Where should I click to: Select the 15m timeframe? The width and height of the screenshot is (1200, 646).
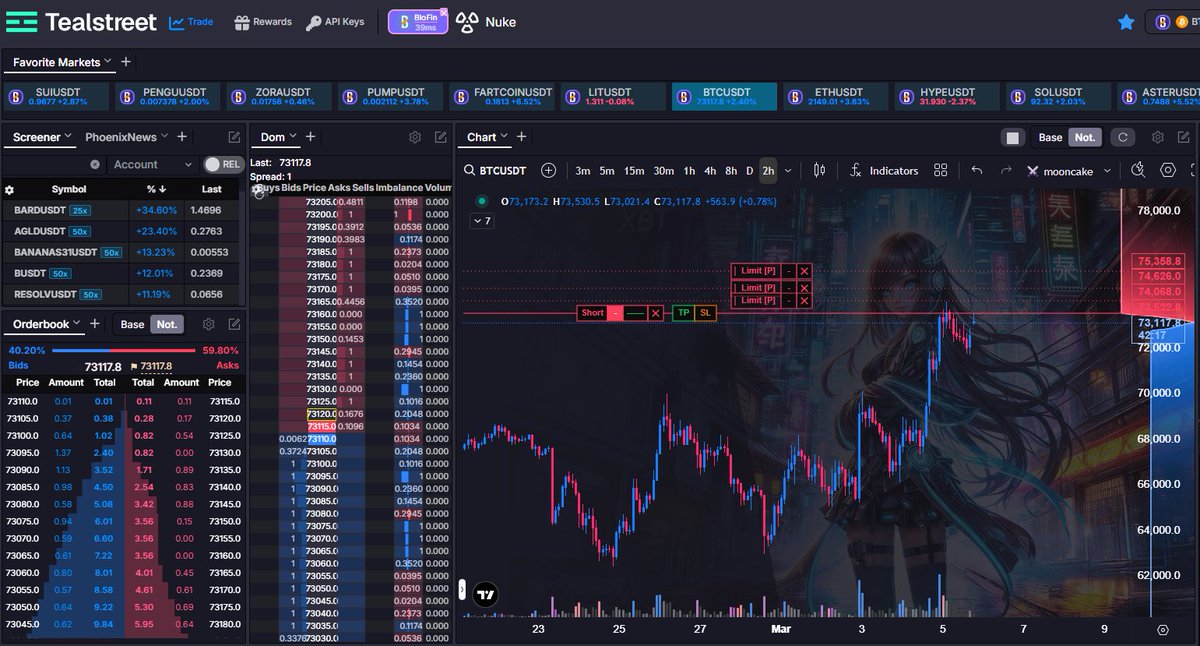tap(634, 171)
